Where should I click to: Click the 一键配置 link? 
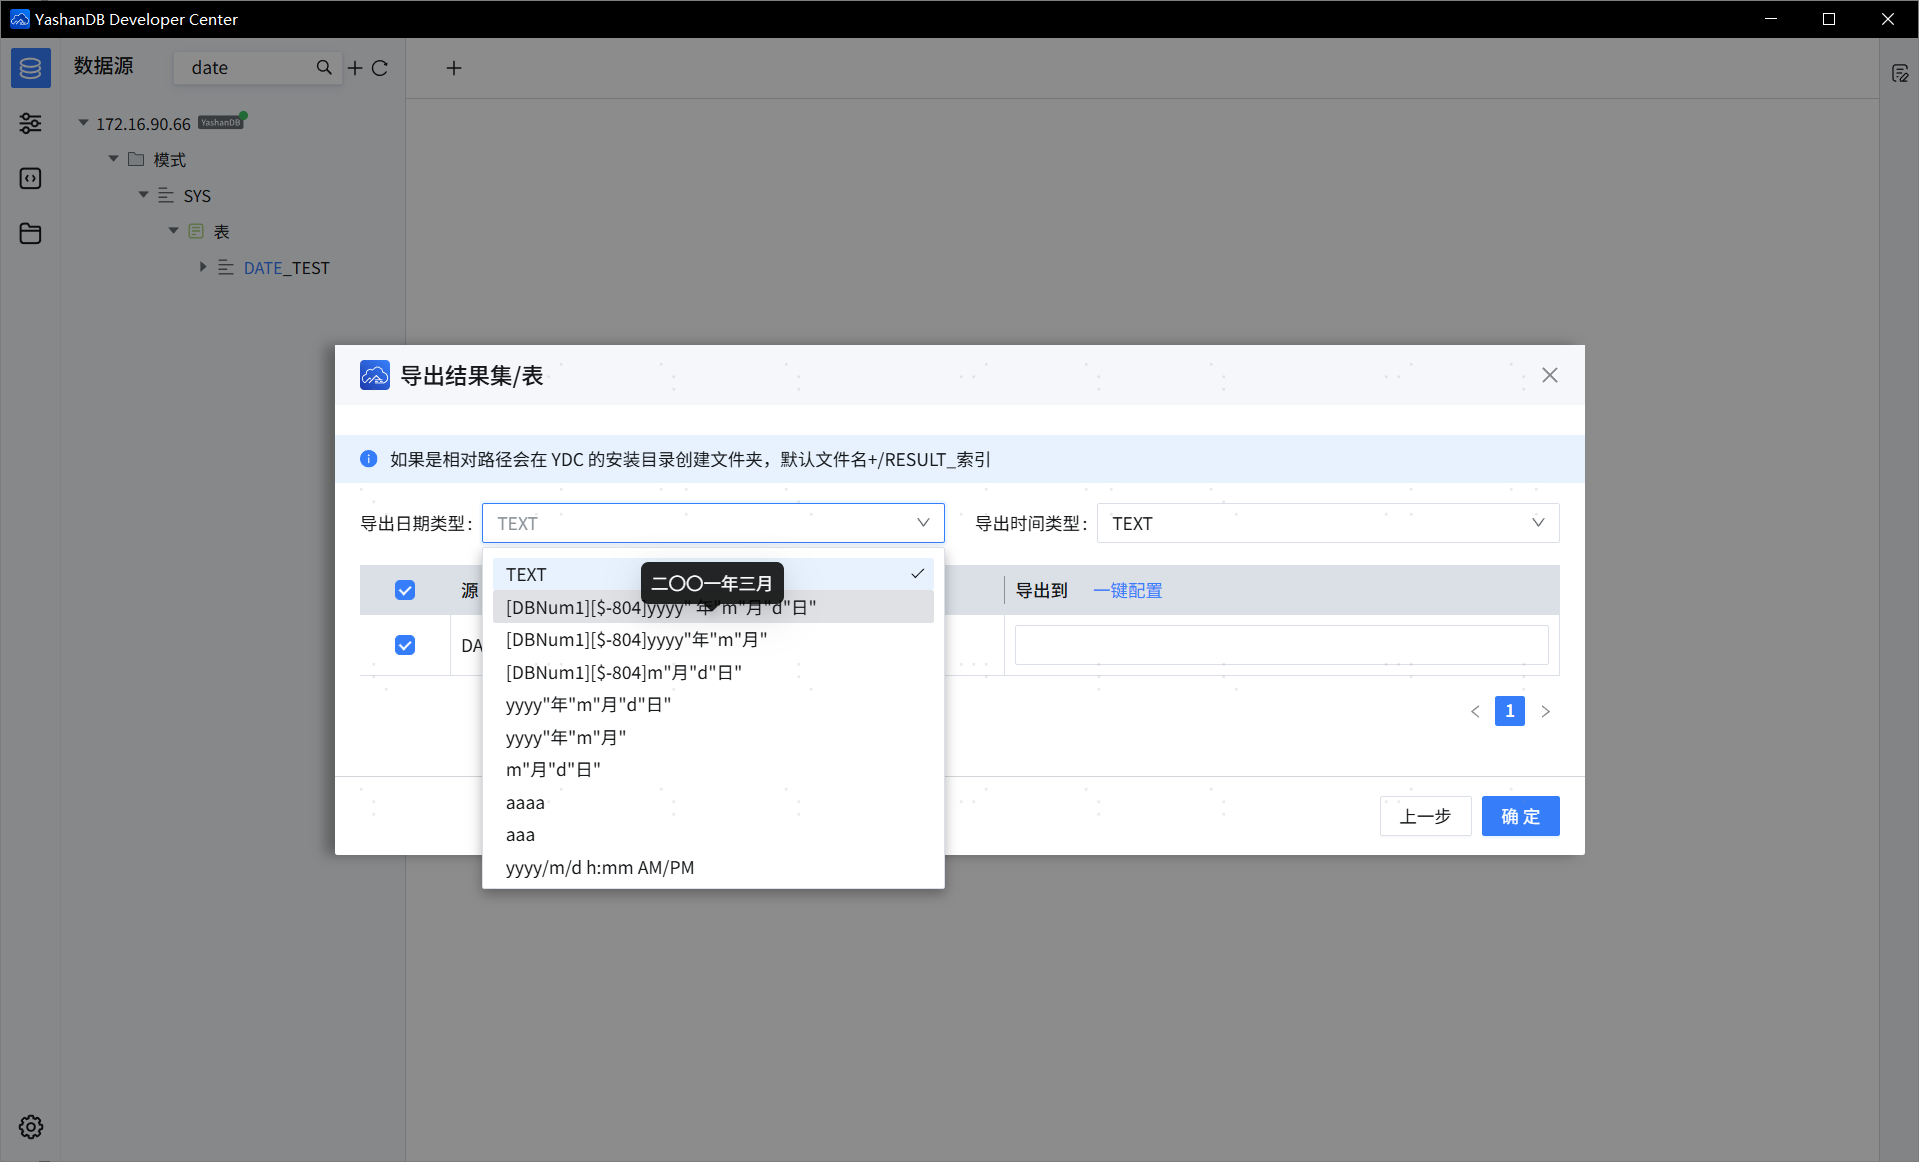point(1128,590)
